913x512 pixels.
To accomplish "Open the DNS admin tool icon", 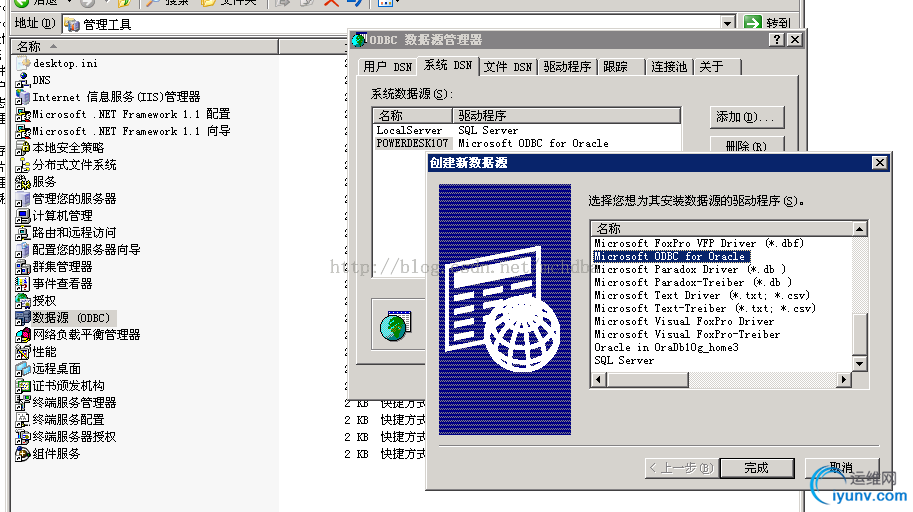I will point(23,80).
